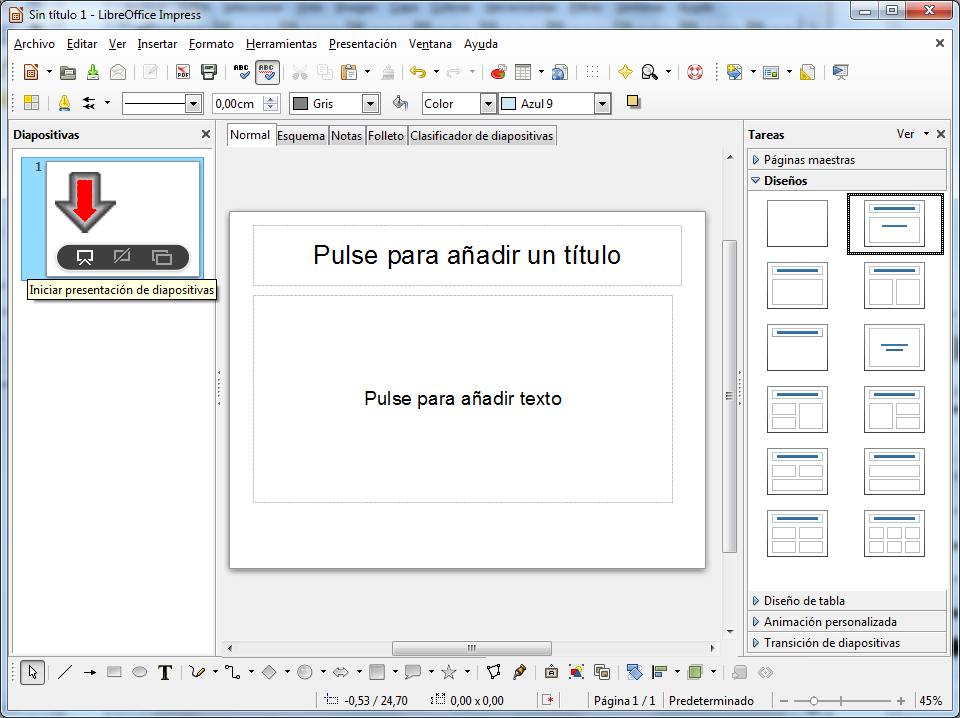Viewport: 960px width, 718px height.
Task: Select the Ellipse tool
Action: pyautogui.click(x=140, y=672)
